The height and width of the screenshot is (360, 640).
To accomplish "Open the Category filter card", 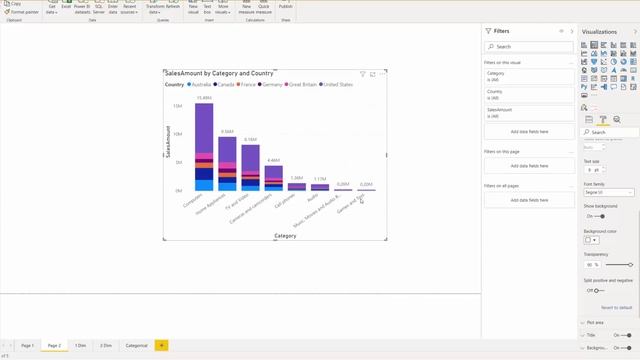I will point(529,76).
